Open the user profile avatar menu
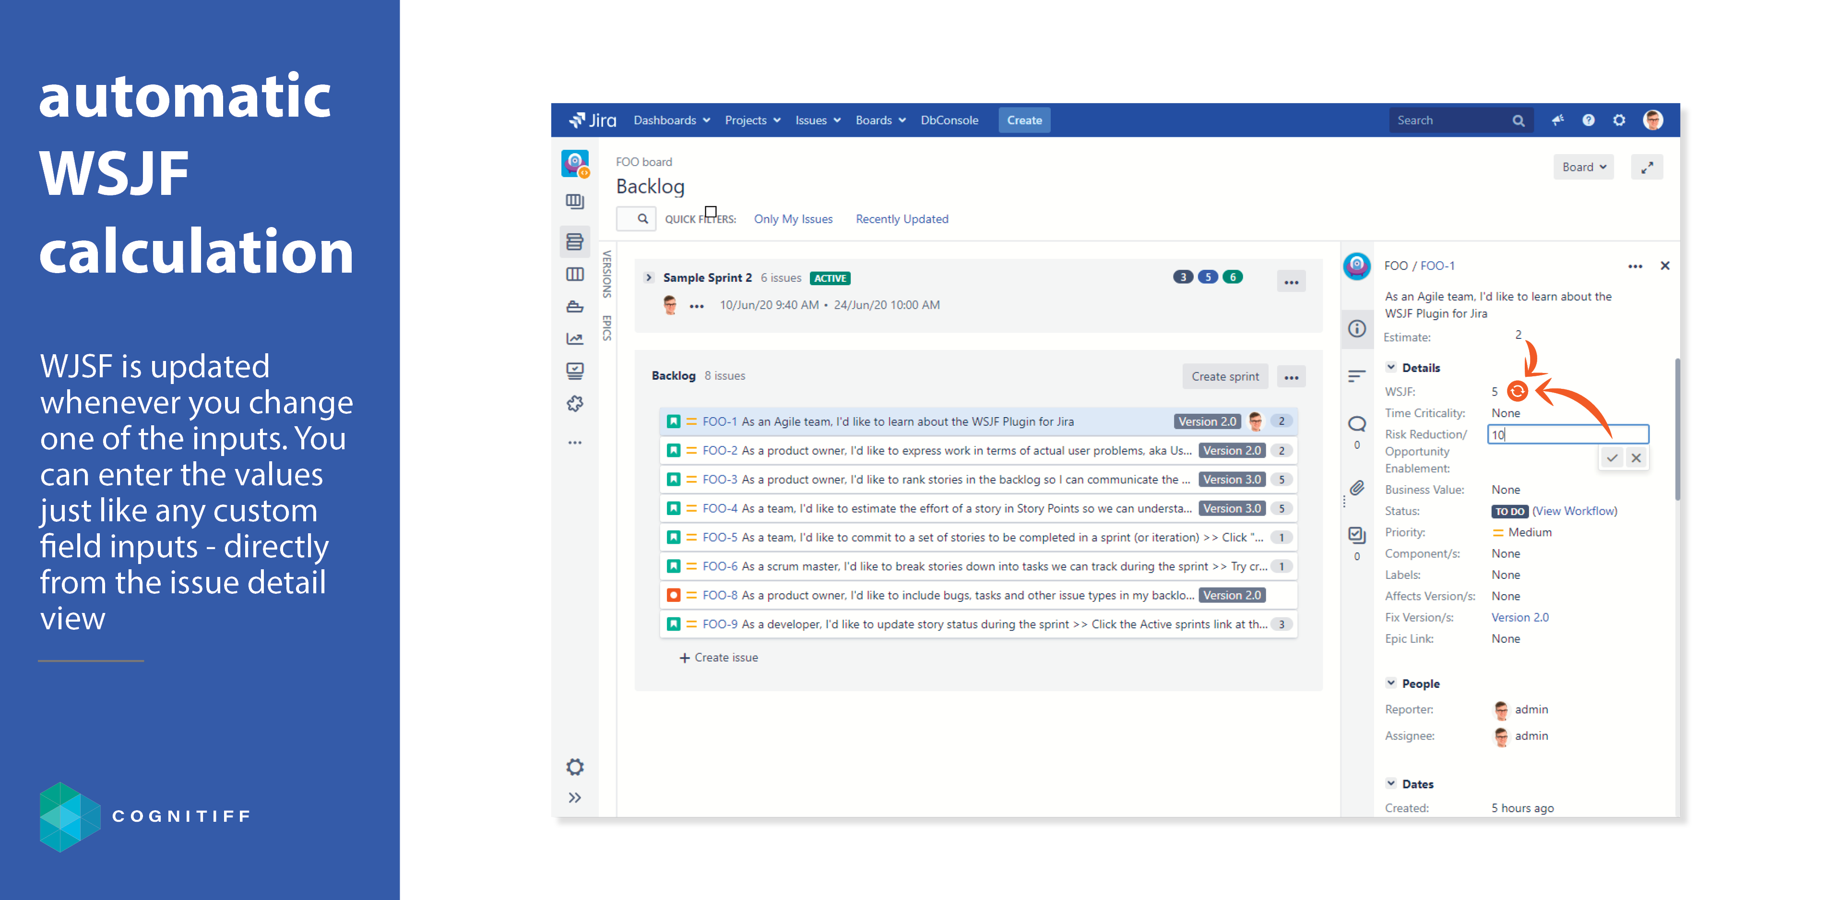Screen dimensions: 1839x900 (x=1653, y=120)
